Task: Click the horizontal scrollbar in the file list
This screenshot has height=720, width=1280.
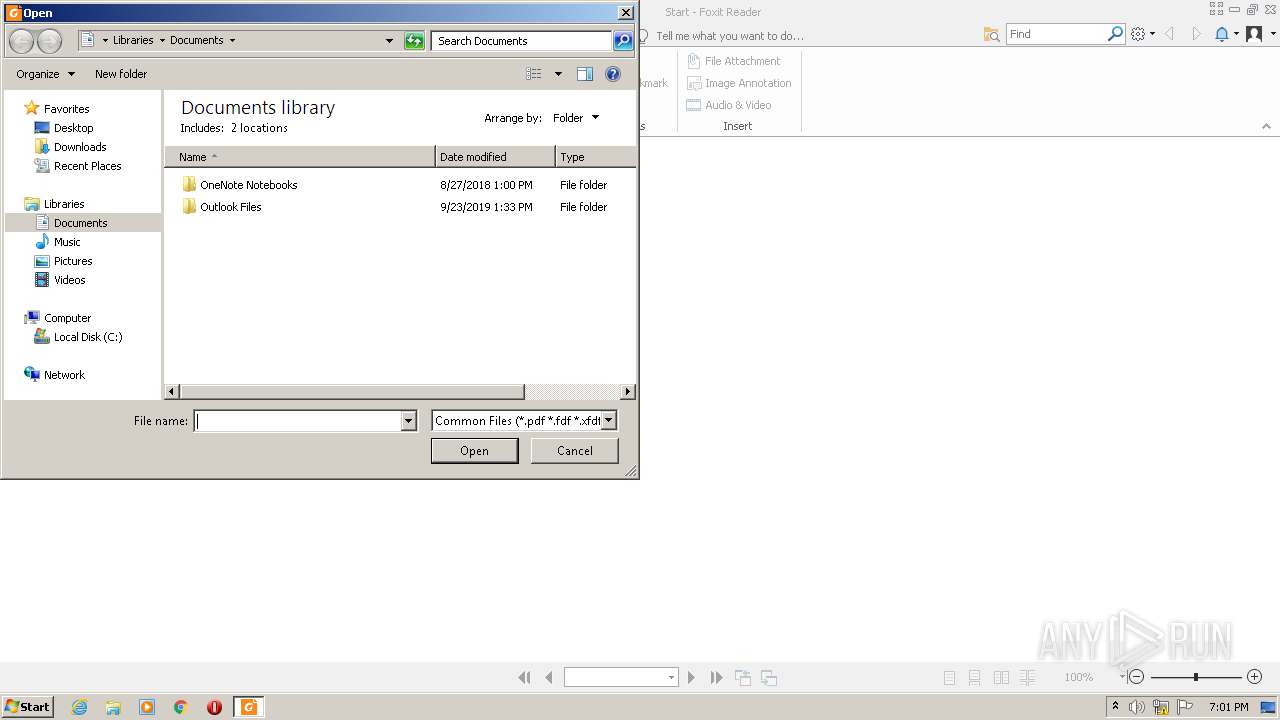Action: tap(352, 392)
